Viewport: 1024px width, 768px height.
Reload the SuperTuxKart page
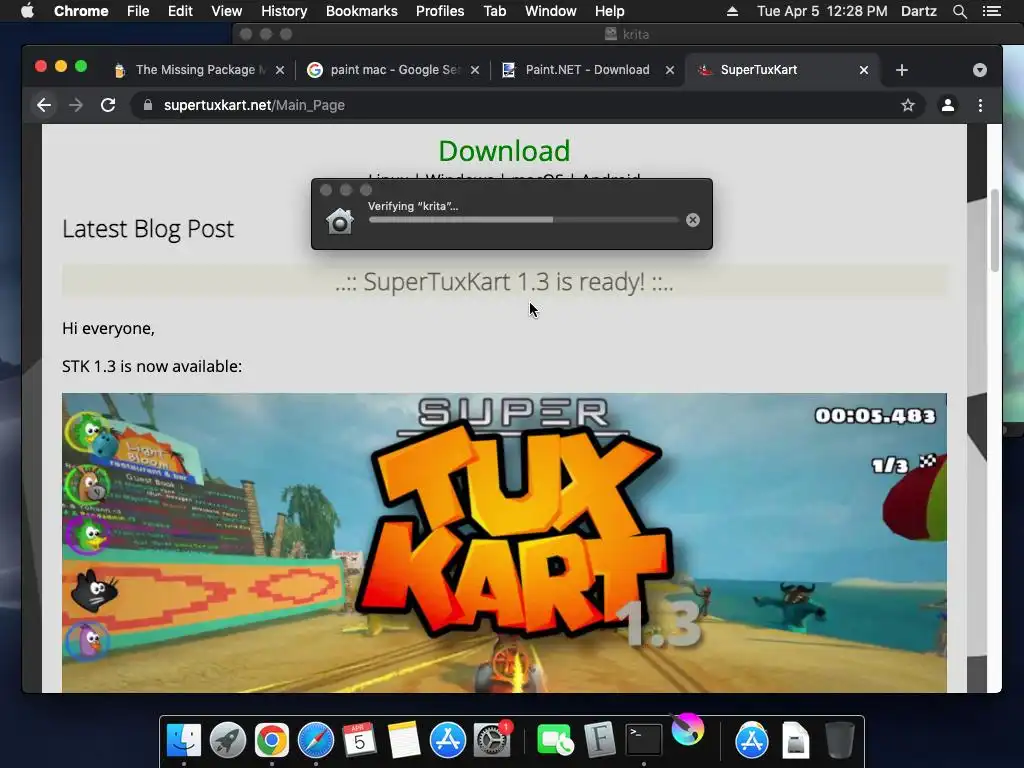click(108, 105)
